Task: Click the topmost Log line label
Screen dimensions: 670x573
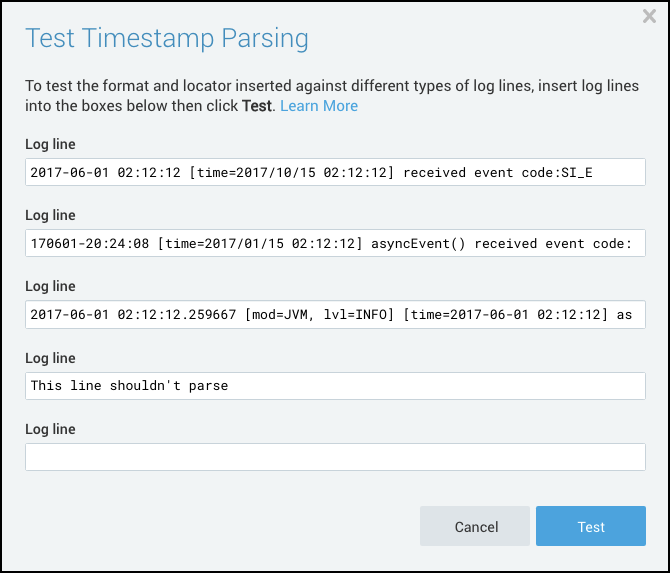Action: 50,144
